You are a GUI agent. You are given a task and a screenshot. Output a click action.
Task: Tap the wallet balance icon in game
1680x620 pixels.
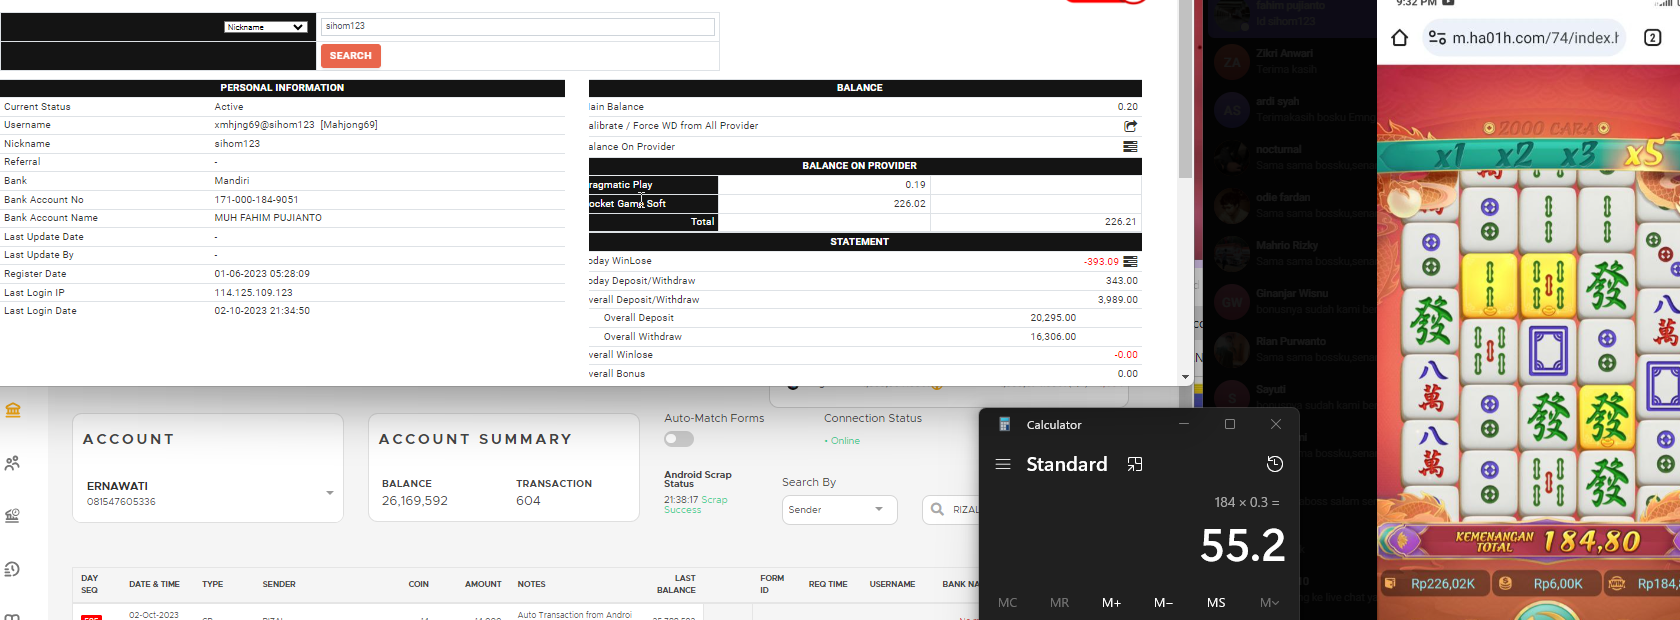tap(1390, 583)
